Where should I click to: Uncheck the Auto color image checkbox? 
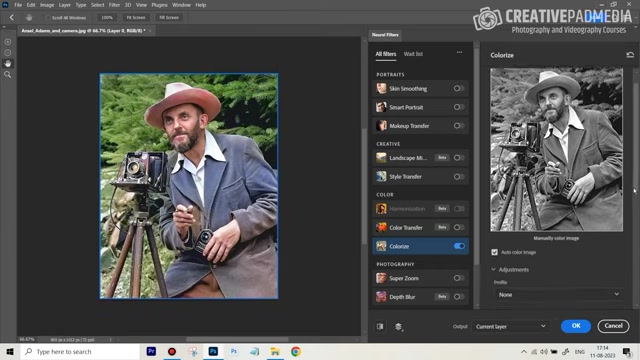click(x=495, y=252)
